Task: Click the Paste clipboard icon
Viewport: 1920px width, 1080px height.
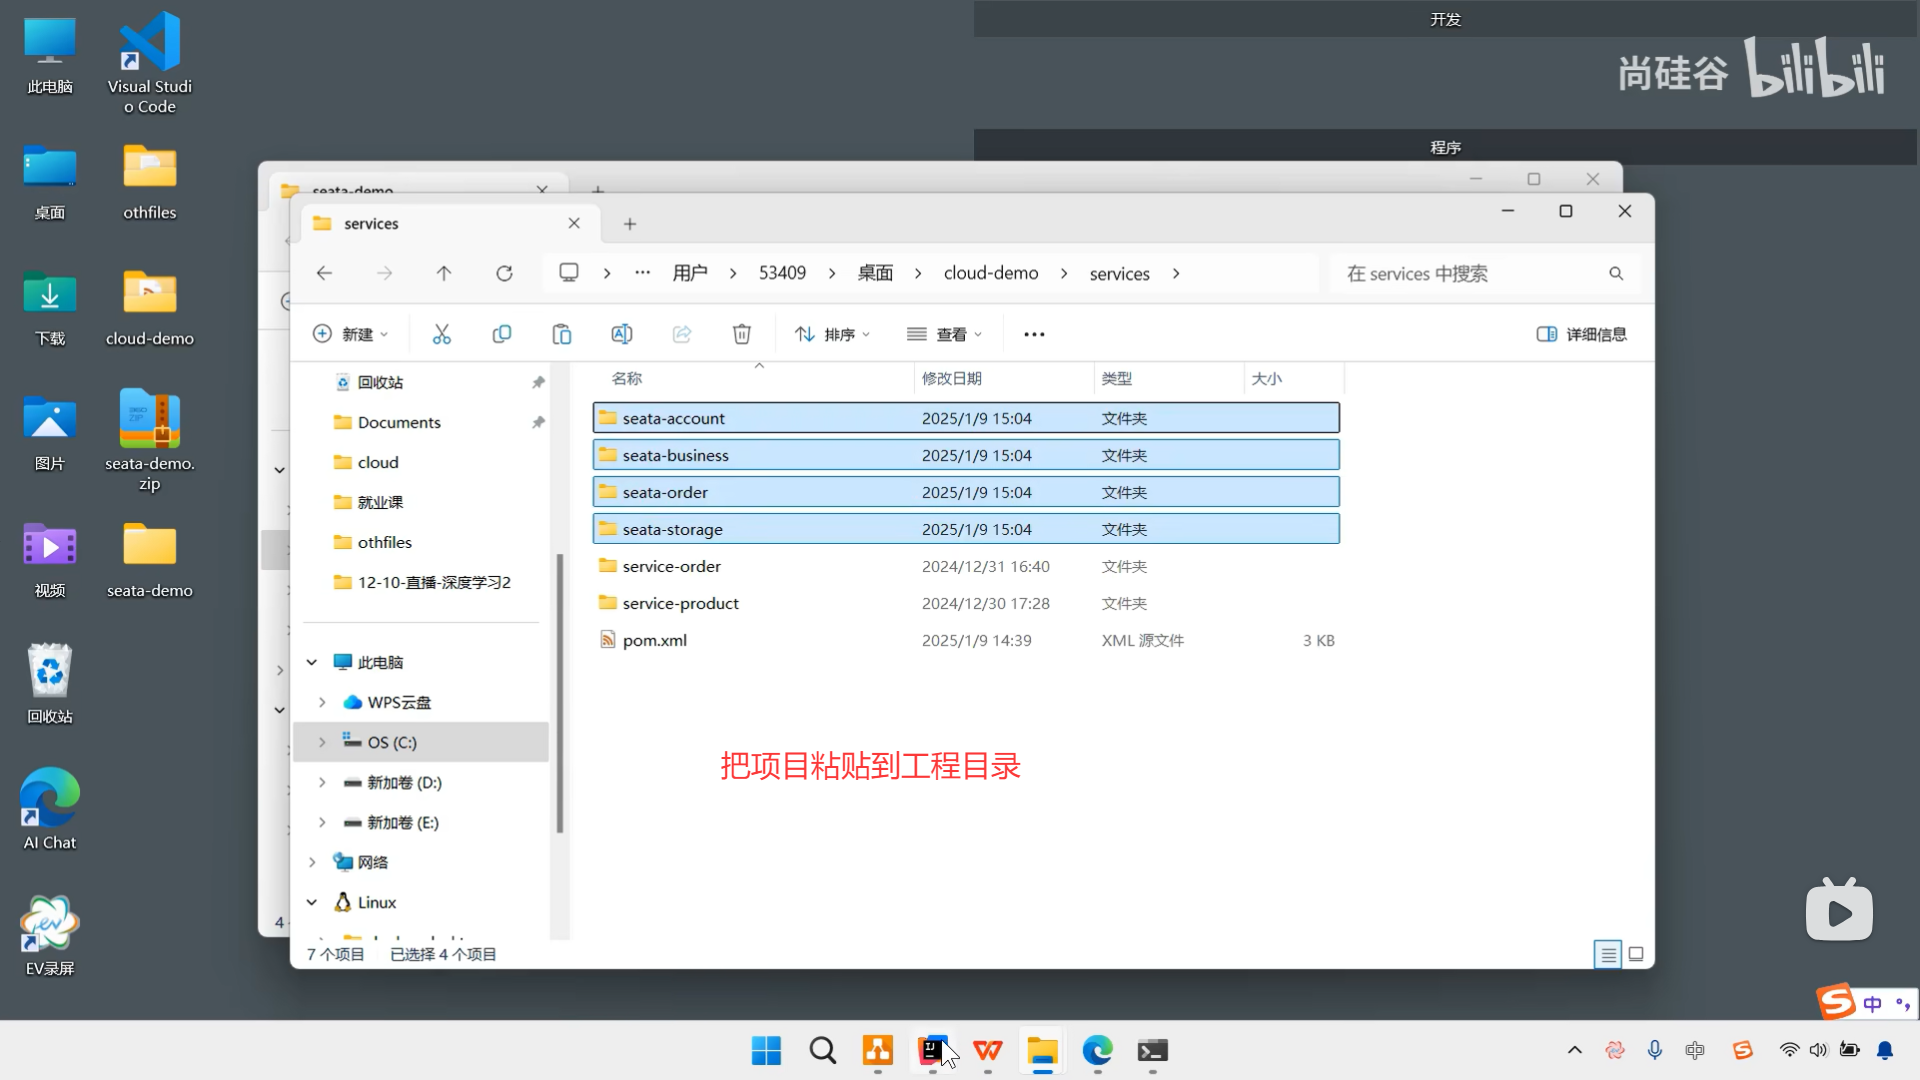Action: click(562, 334)
